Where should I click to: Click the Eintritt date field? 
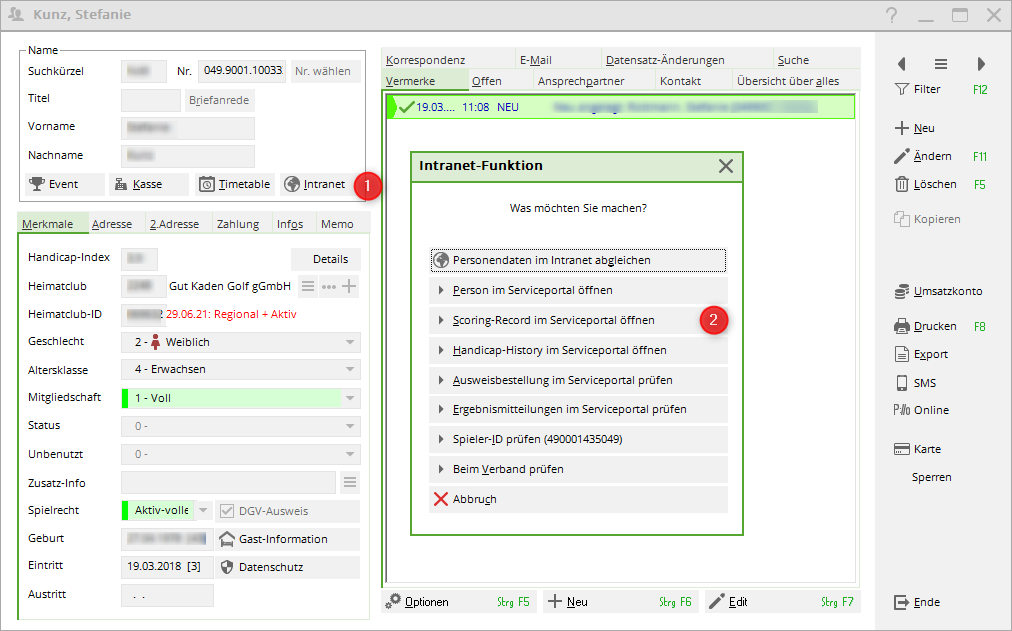166,567
